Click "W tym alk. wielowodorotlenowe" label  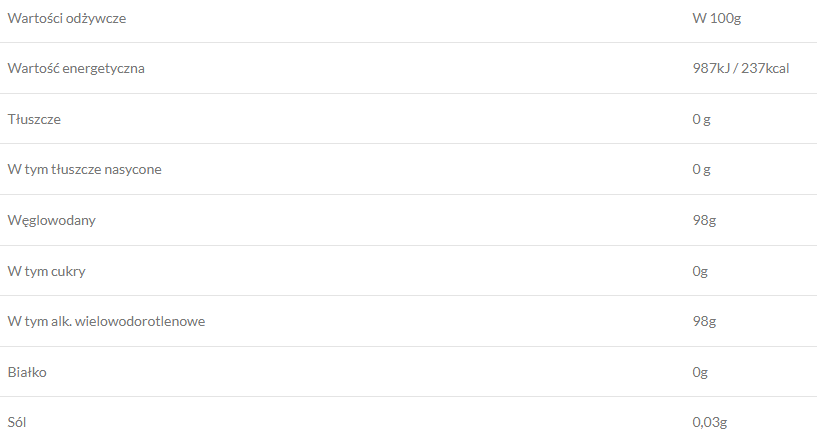(107, 321)
